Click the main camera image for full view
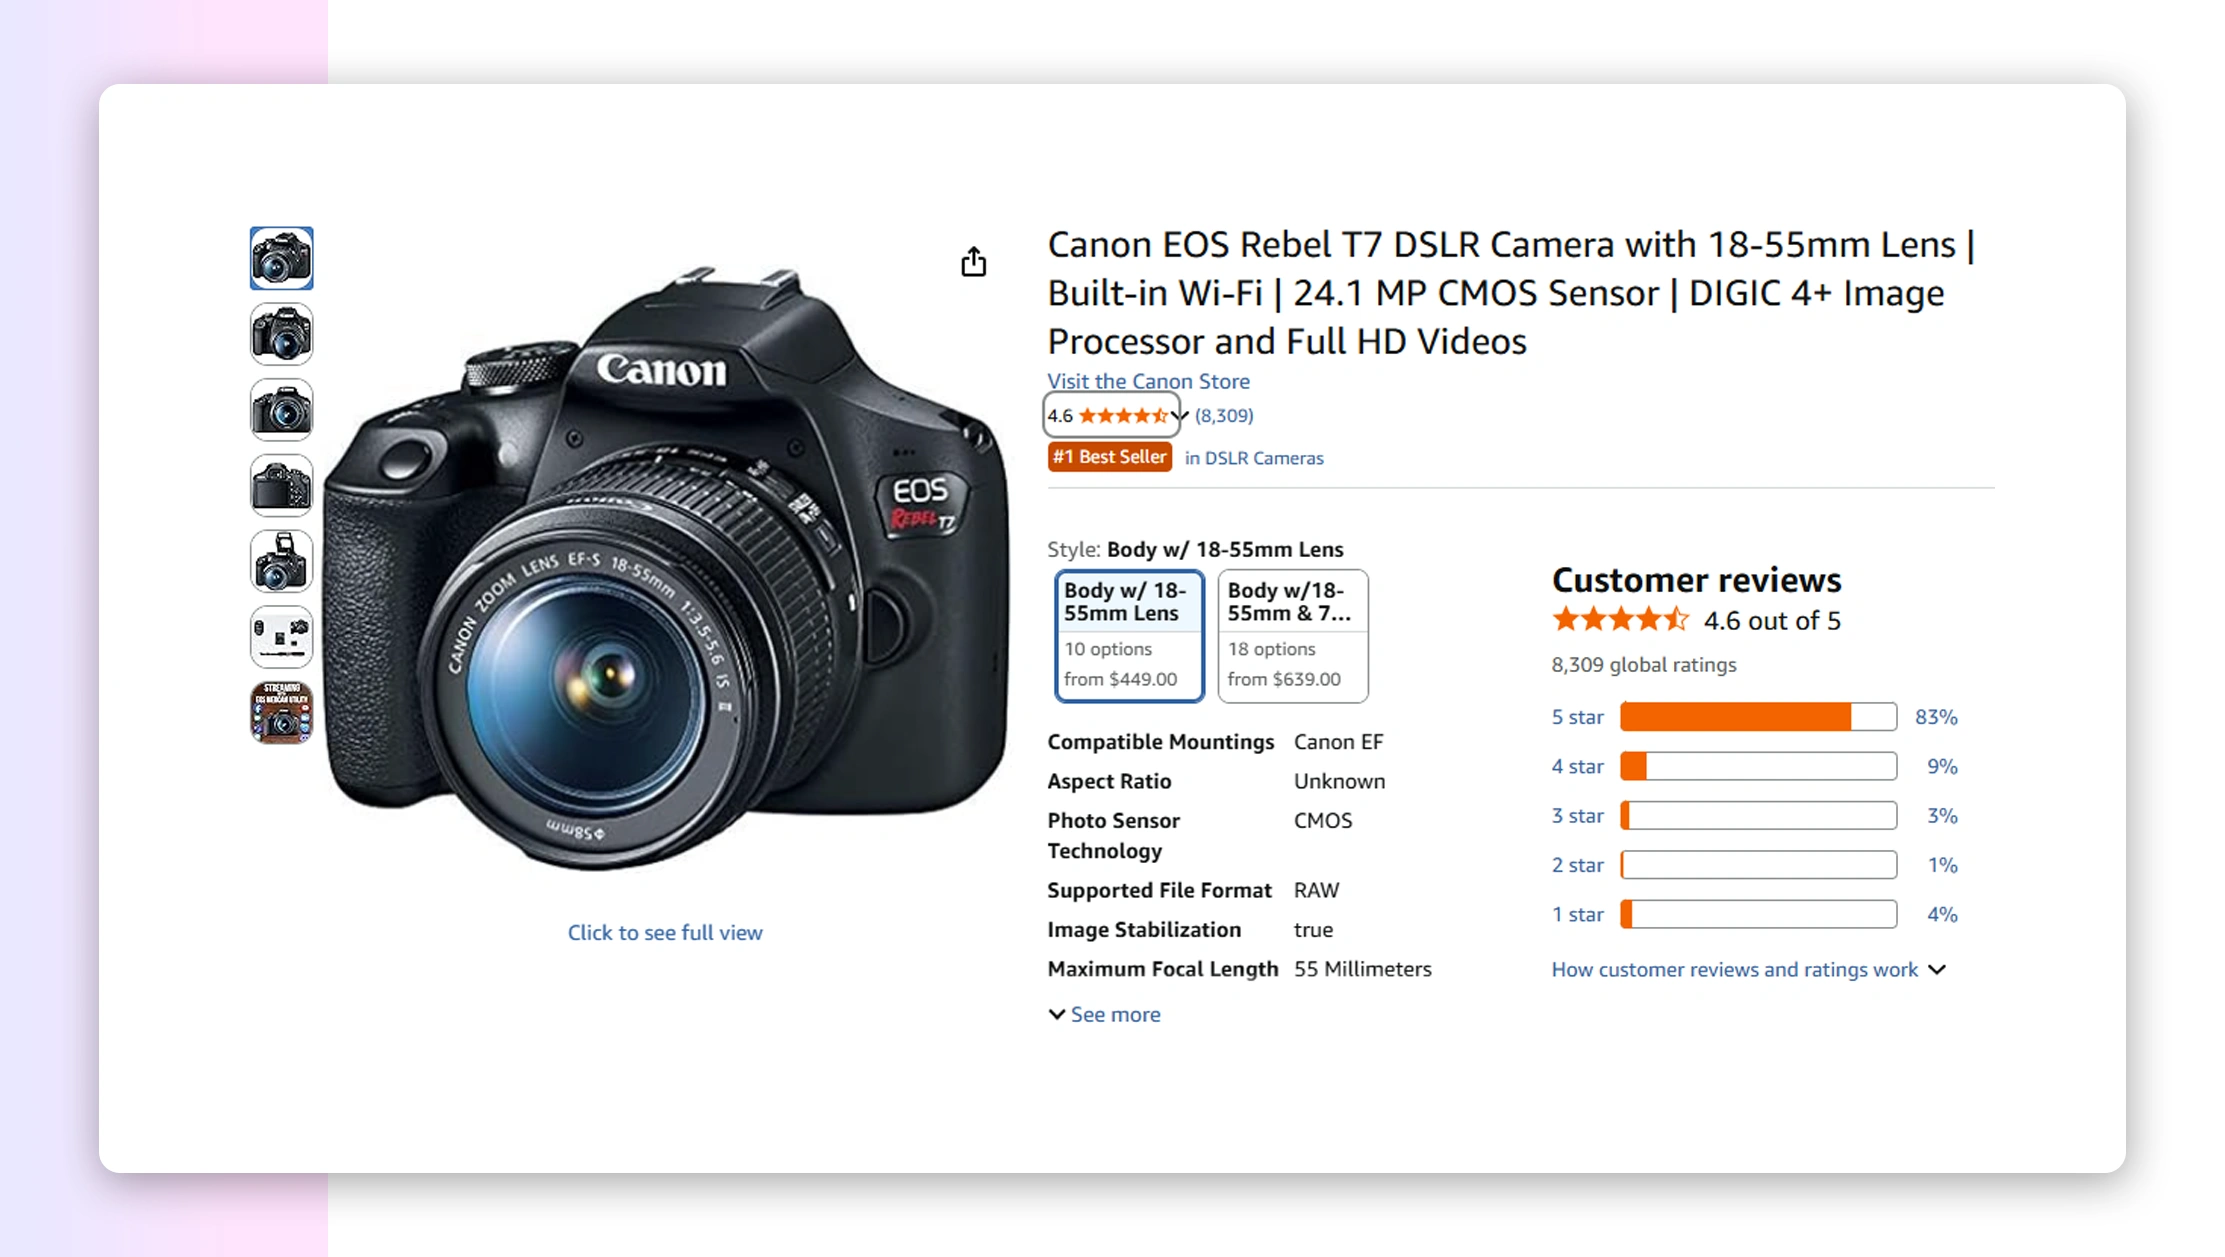 point(665,570)
